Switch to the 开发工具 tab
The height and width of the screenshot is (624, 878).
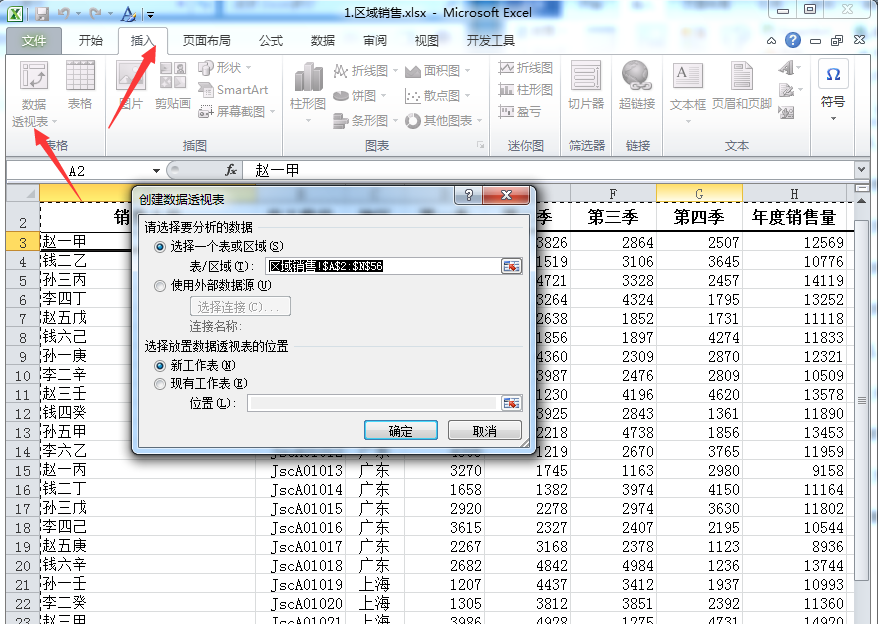click(x=491, y=41)
